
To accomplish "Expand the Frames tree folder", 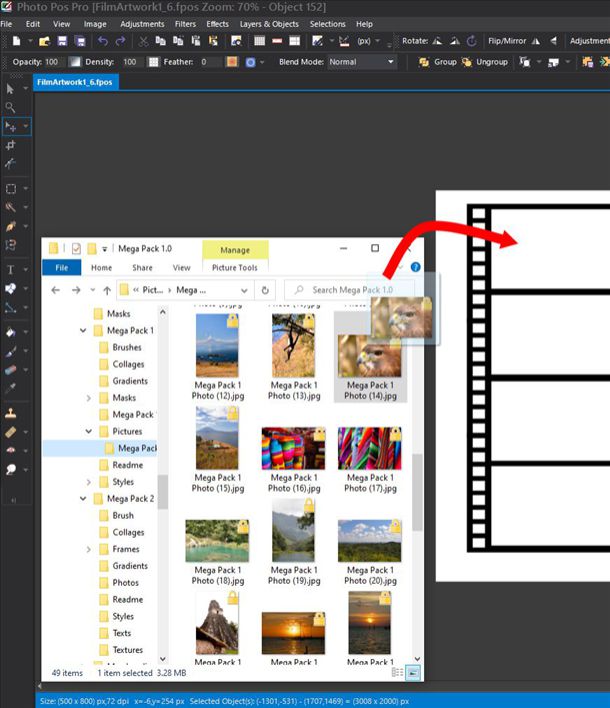I will click(89, 549).
